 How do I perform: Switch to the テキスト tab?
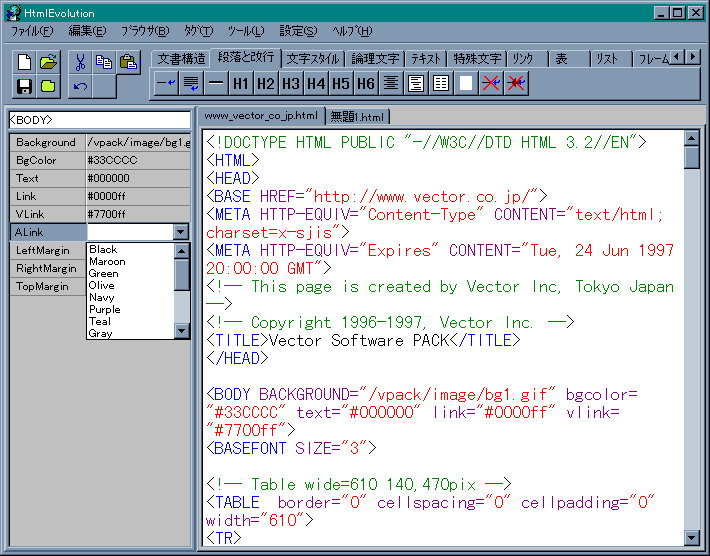click(426, 59)
